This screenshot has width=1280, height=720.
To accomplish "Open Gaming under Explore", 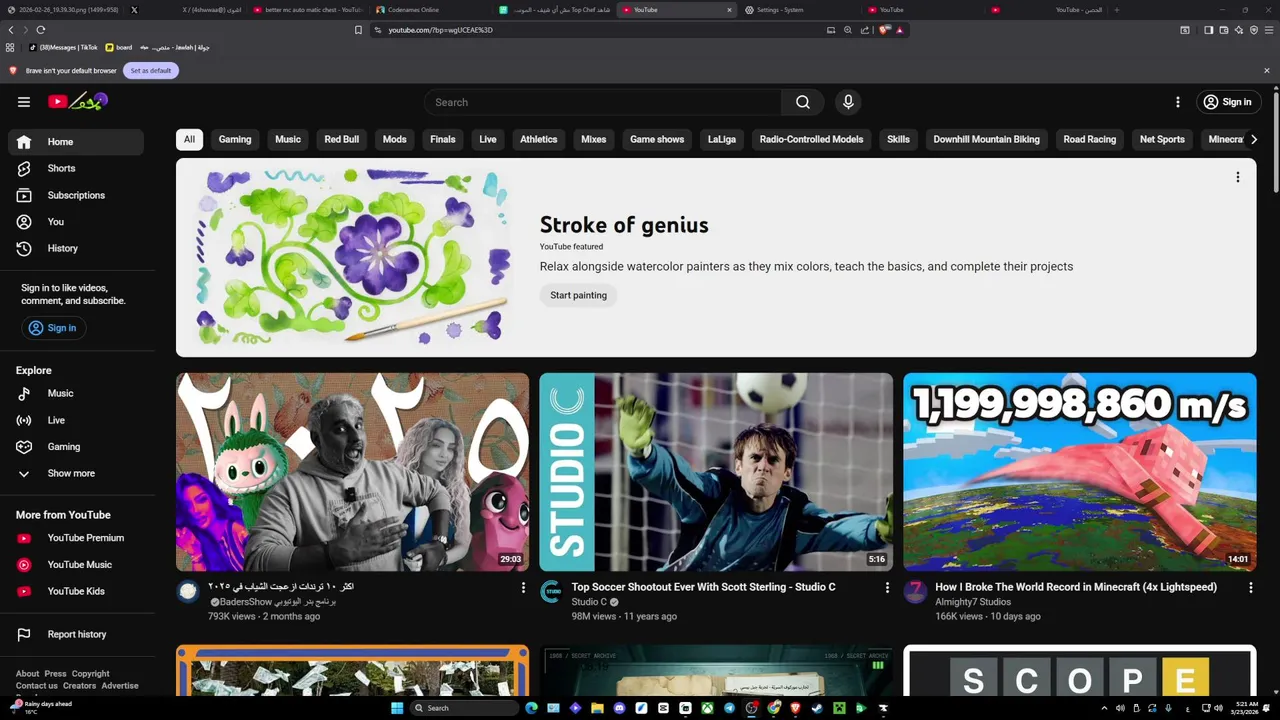I will 76,447.
